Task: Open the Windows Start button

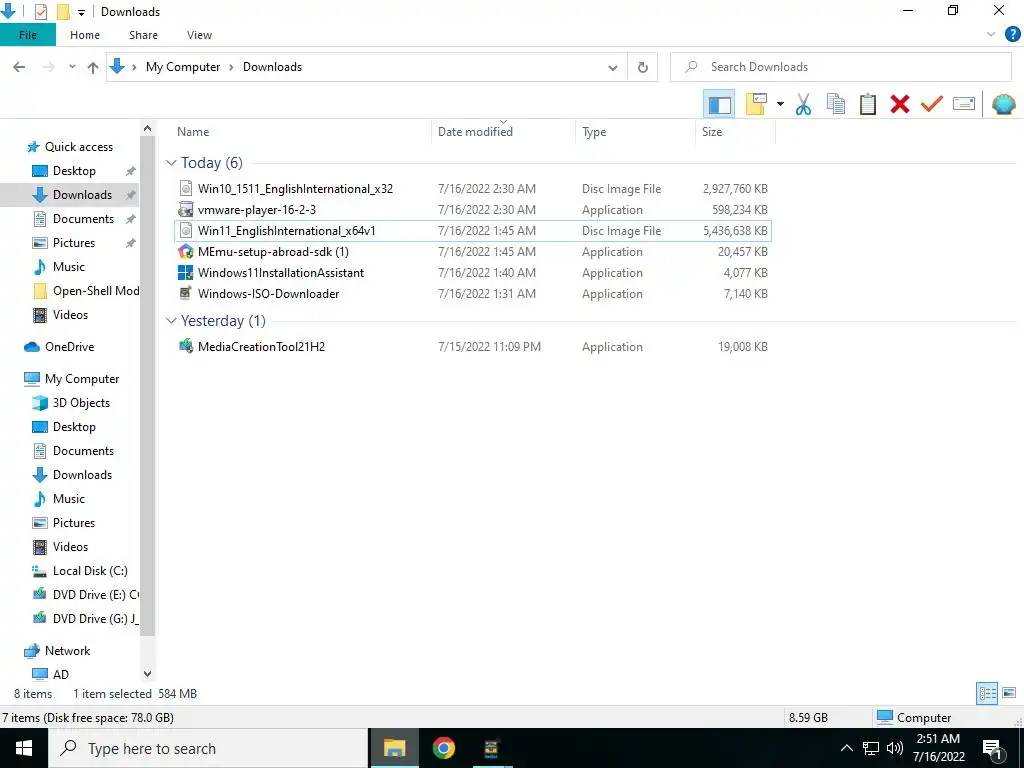Action: click(x=24, y=748)
